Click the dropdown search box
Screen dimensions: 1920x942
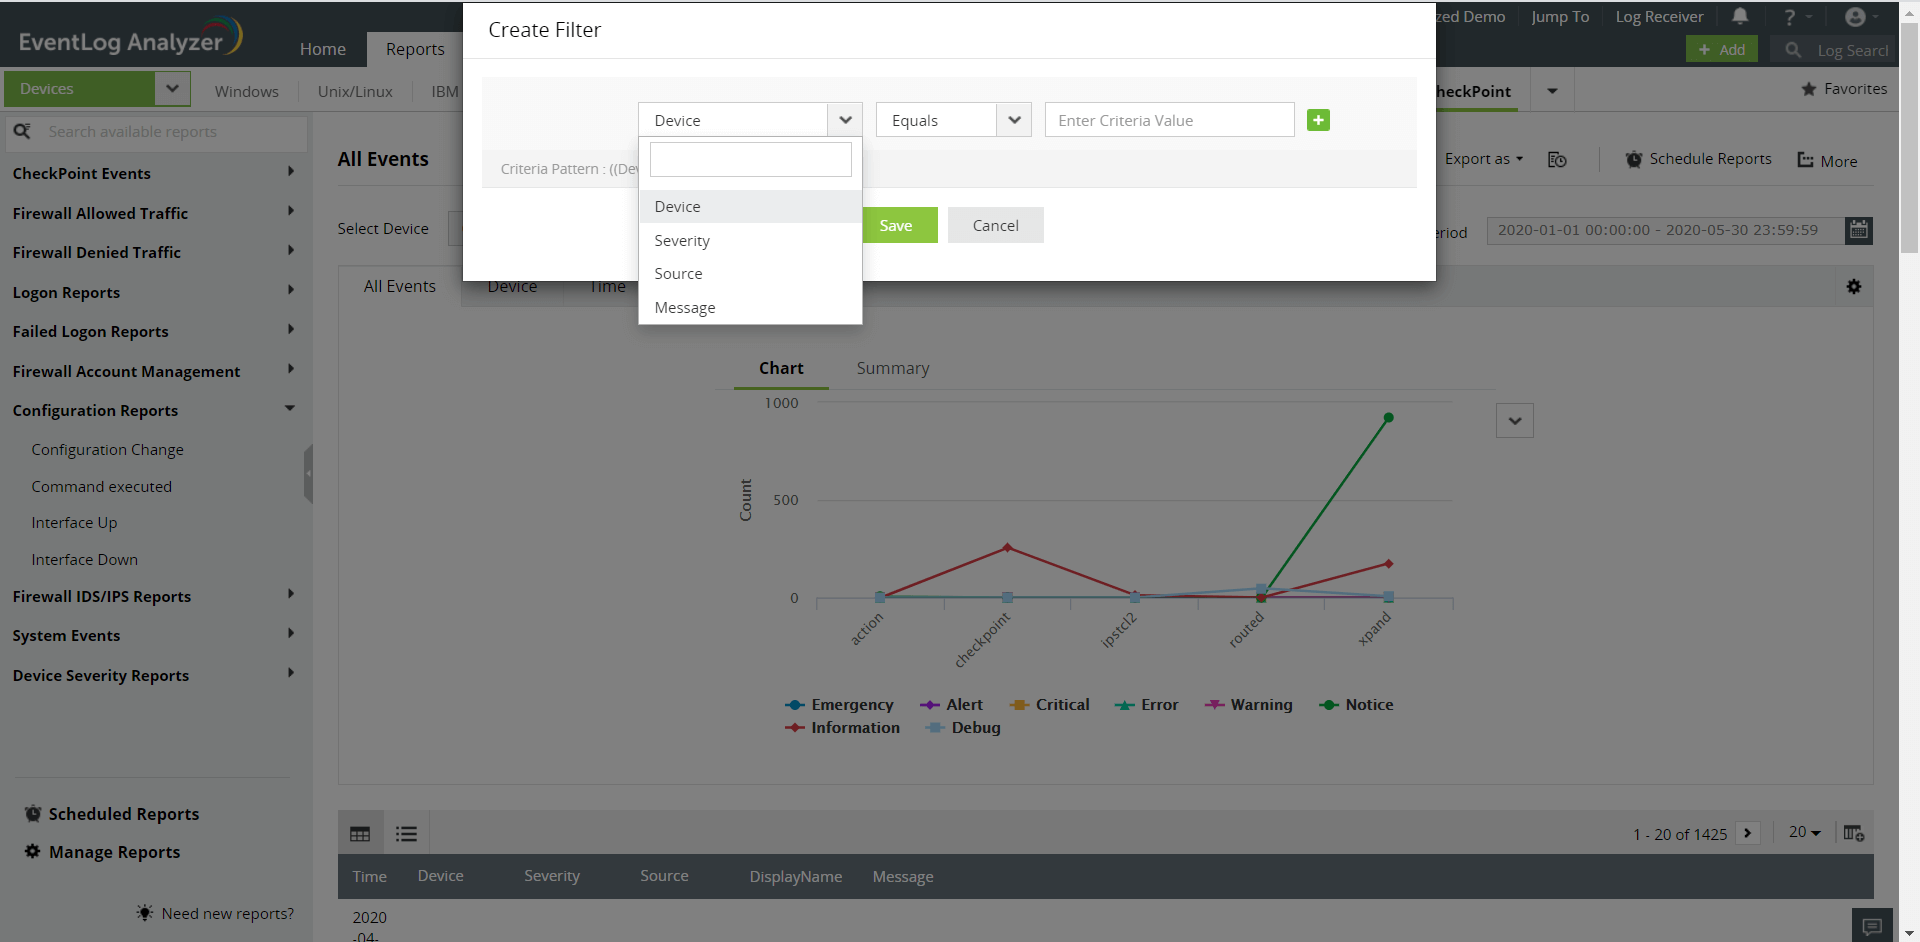coord(751,160)
